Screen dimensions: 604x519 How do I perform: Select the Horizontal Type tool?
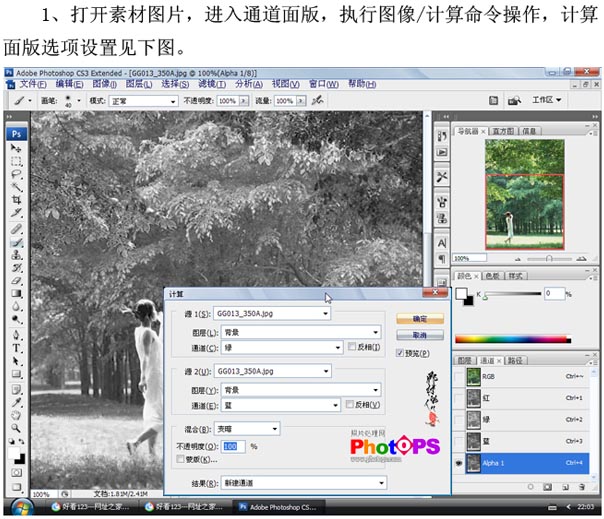click(16, 348)
